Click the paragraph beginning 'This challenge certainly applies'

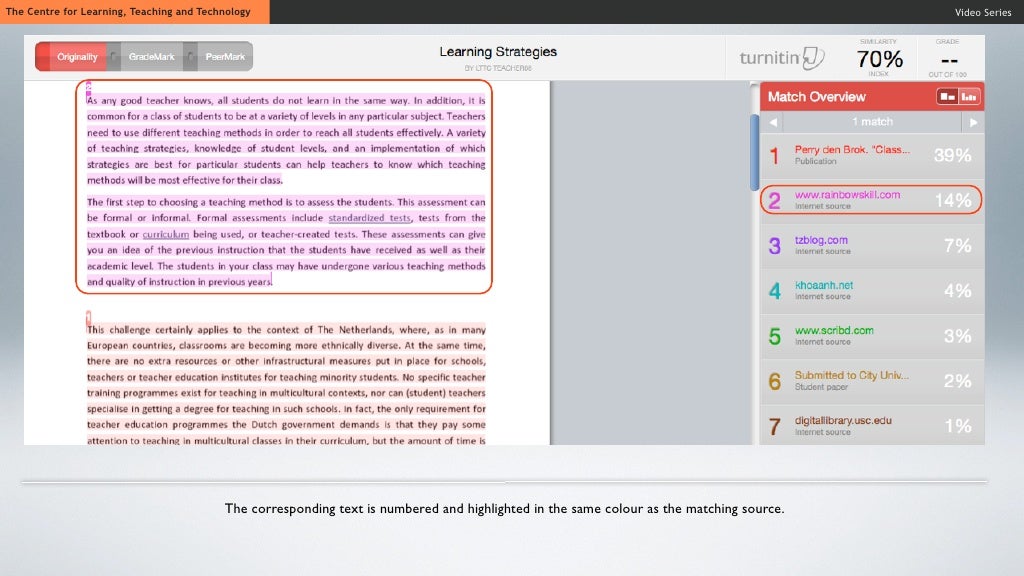pos(286,385)
